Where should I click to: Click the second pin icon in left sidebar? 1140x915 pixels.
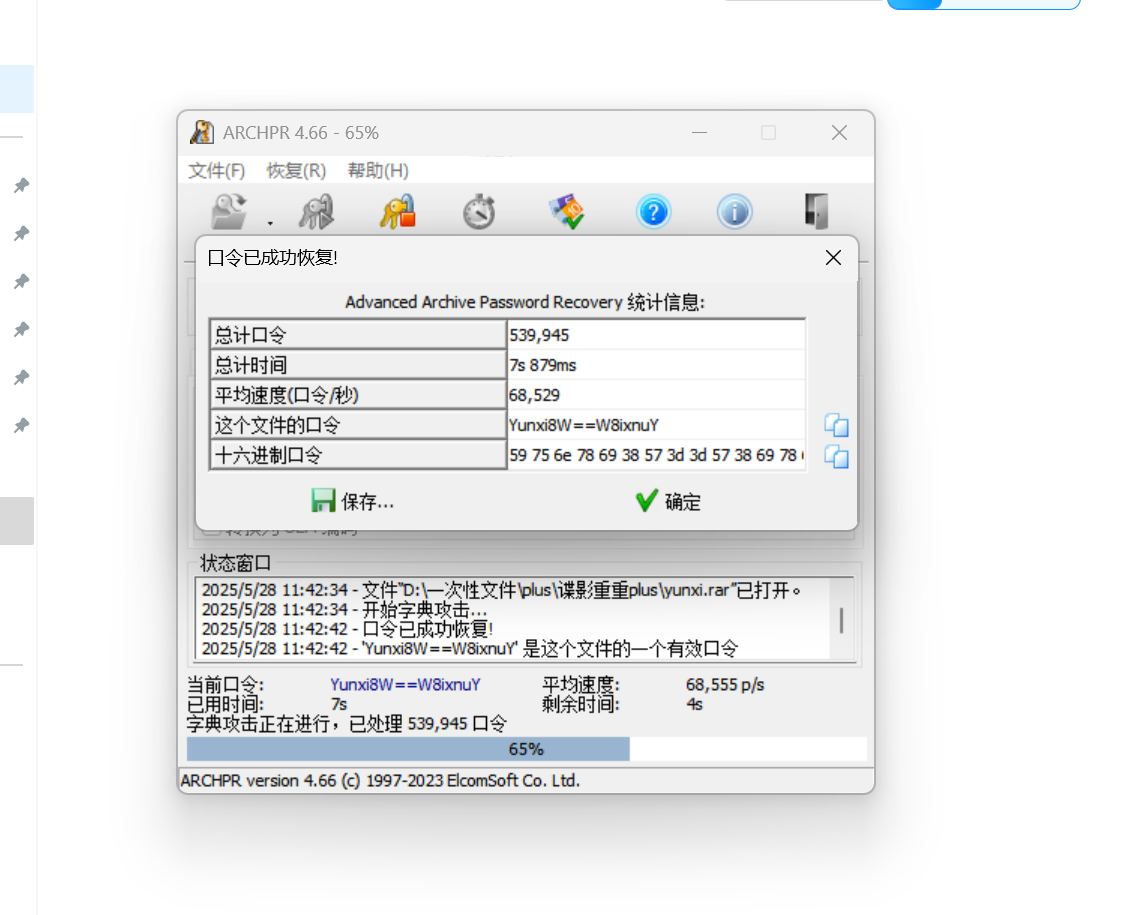point(22,233)
